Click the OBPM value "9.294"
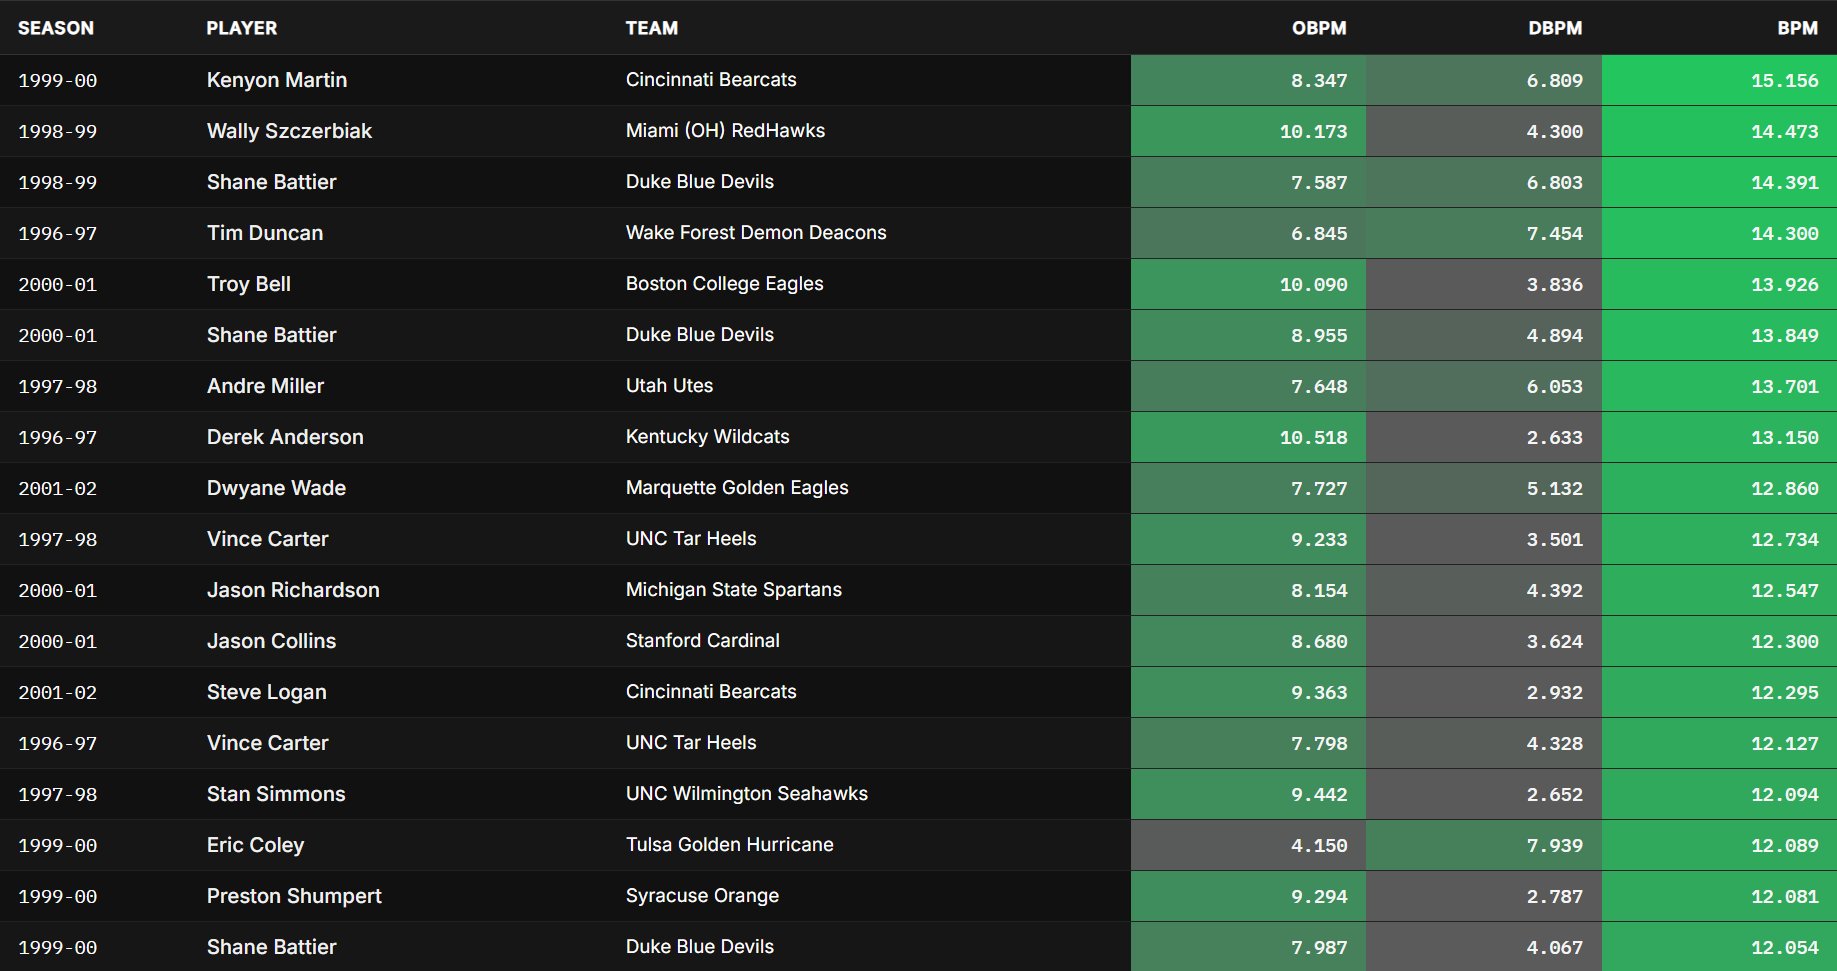Screen dimensions: 1837x971 pos(1319,897)
